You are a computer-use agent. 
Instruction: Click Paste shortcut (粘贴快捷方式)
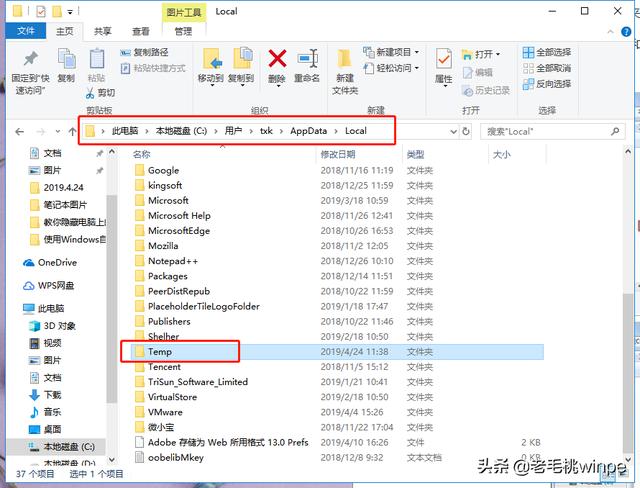[153, 68]
